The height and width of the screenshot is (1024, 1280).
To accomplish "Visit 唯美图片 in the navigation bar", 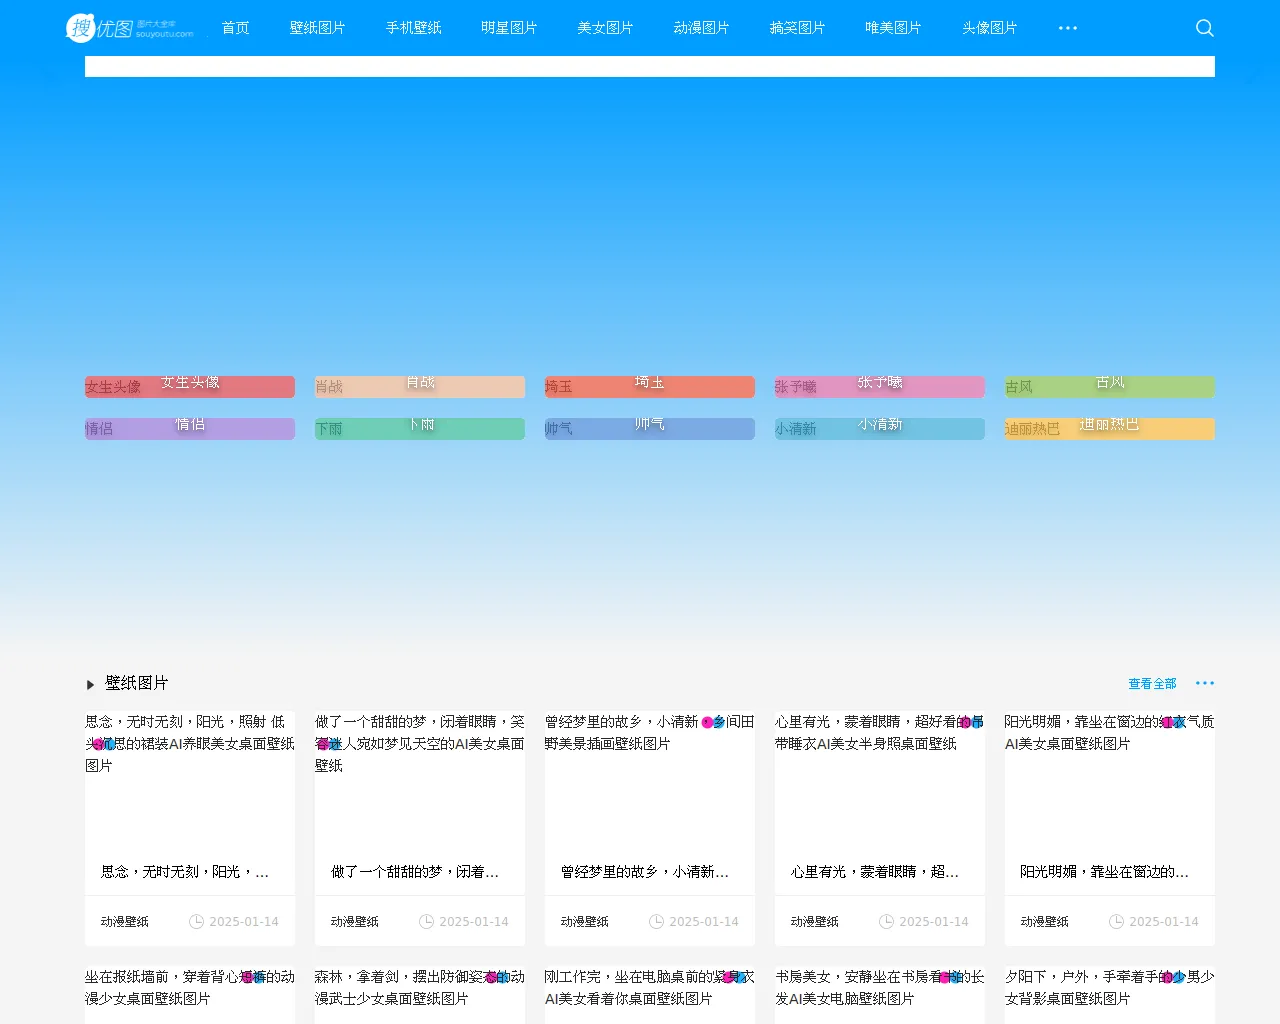I will point(894,28).
